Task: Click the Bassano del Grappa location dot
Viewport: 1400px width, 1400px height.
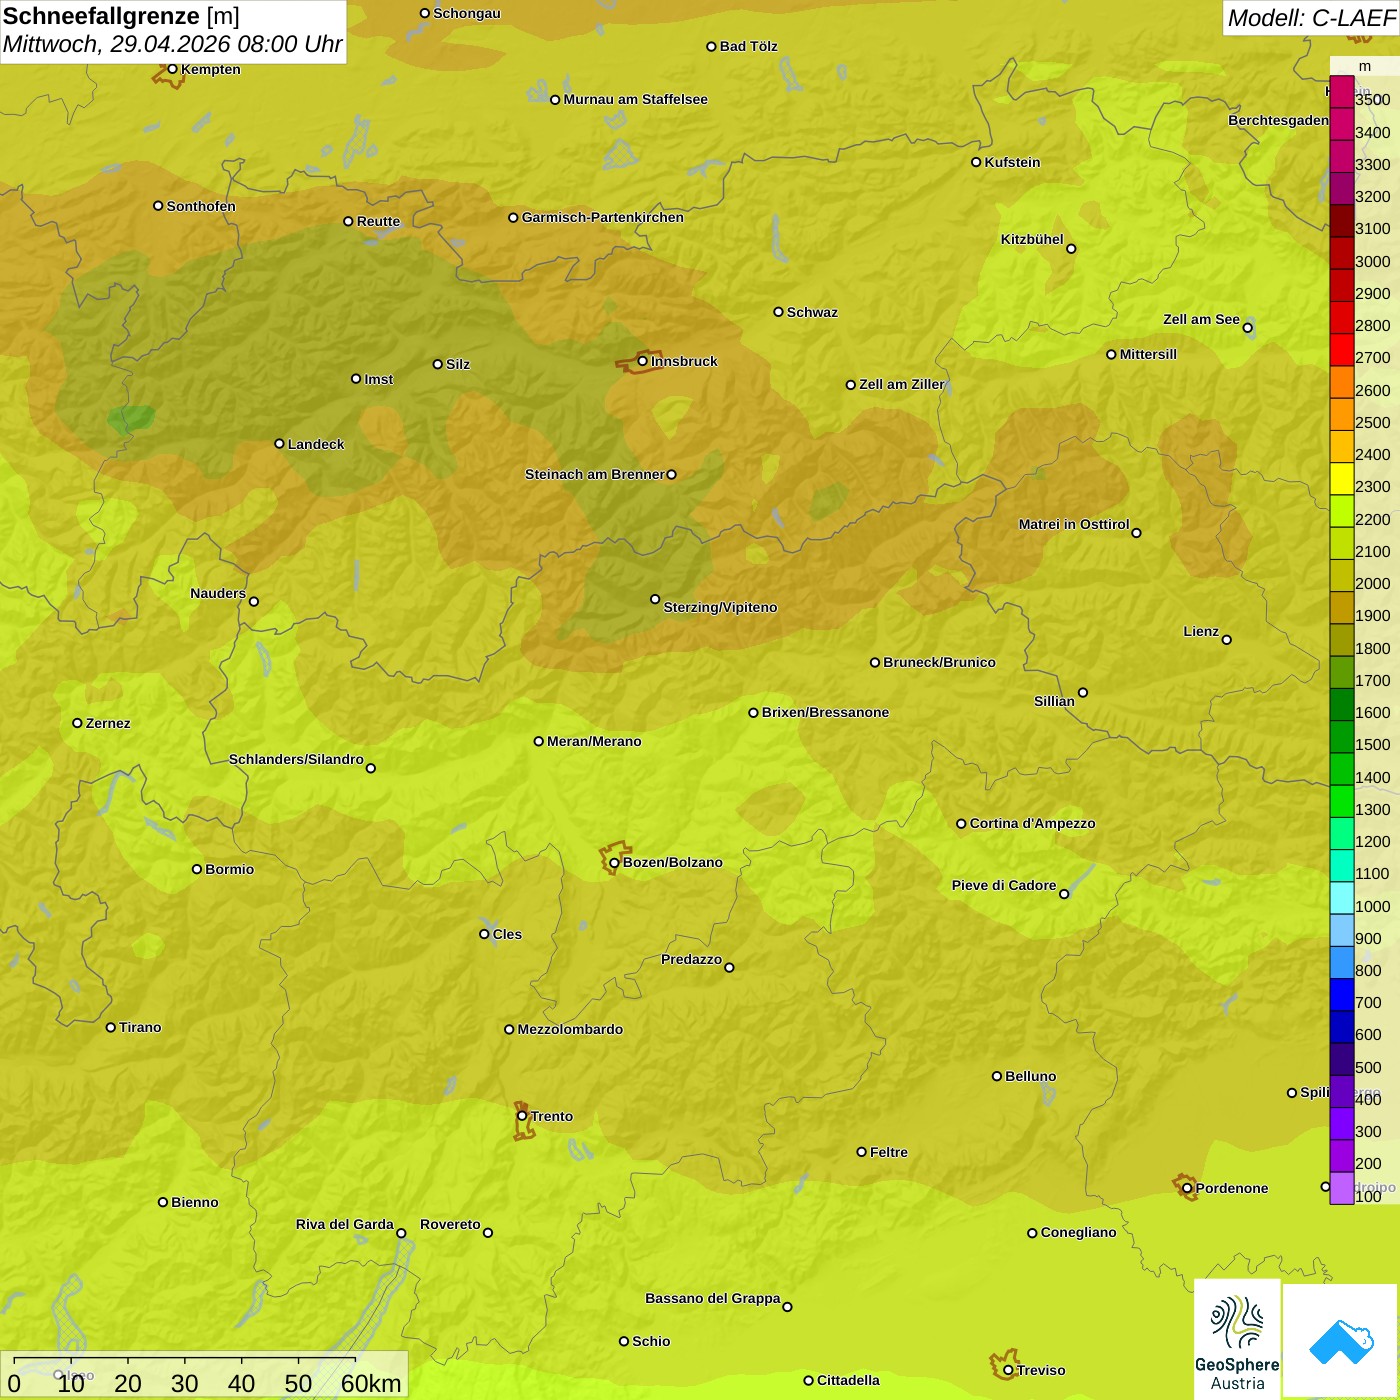Action: (787, 1307)
